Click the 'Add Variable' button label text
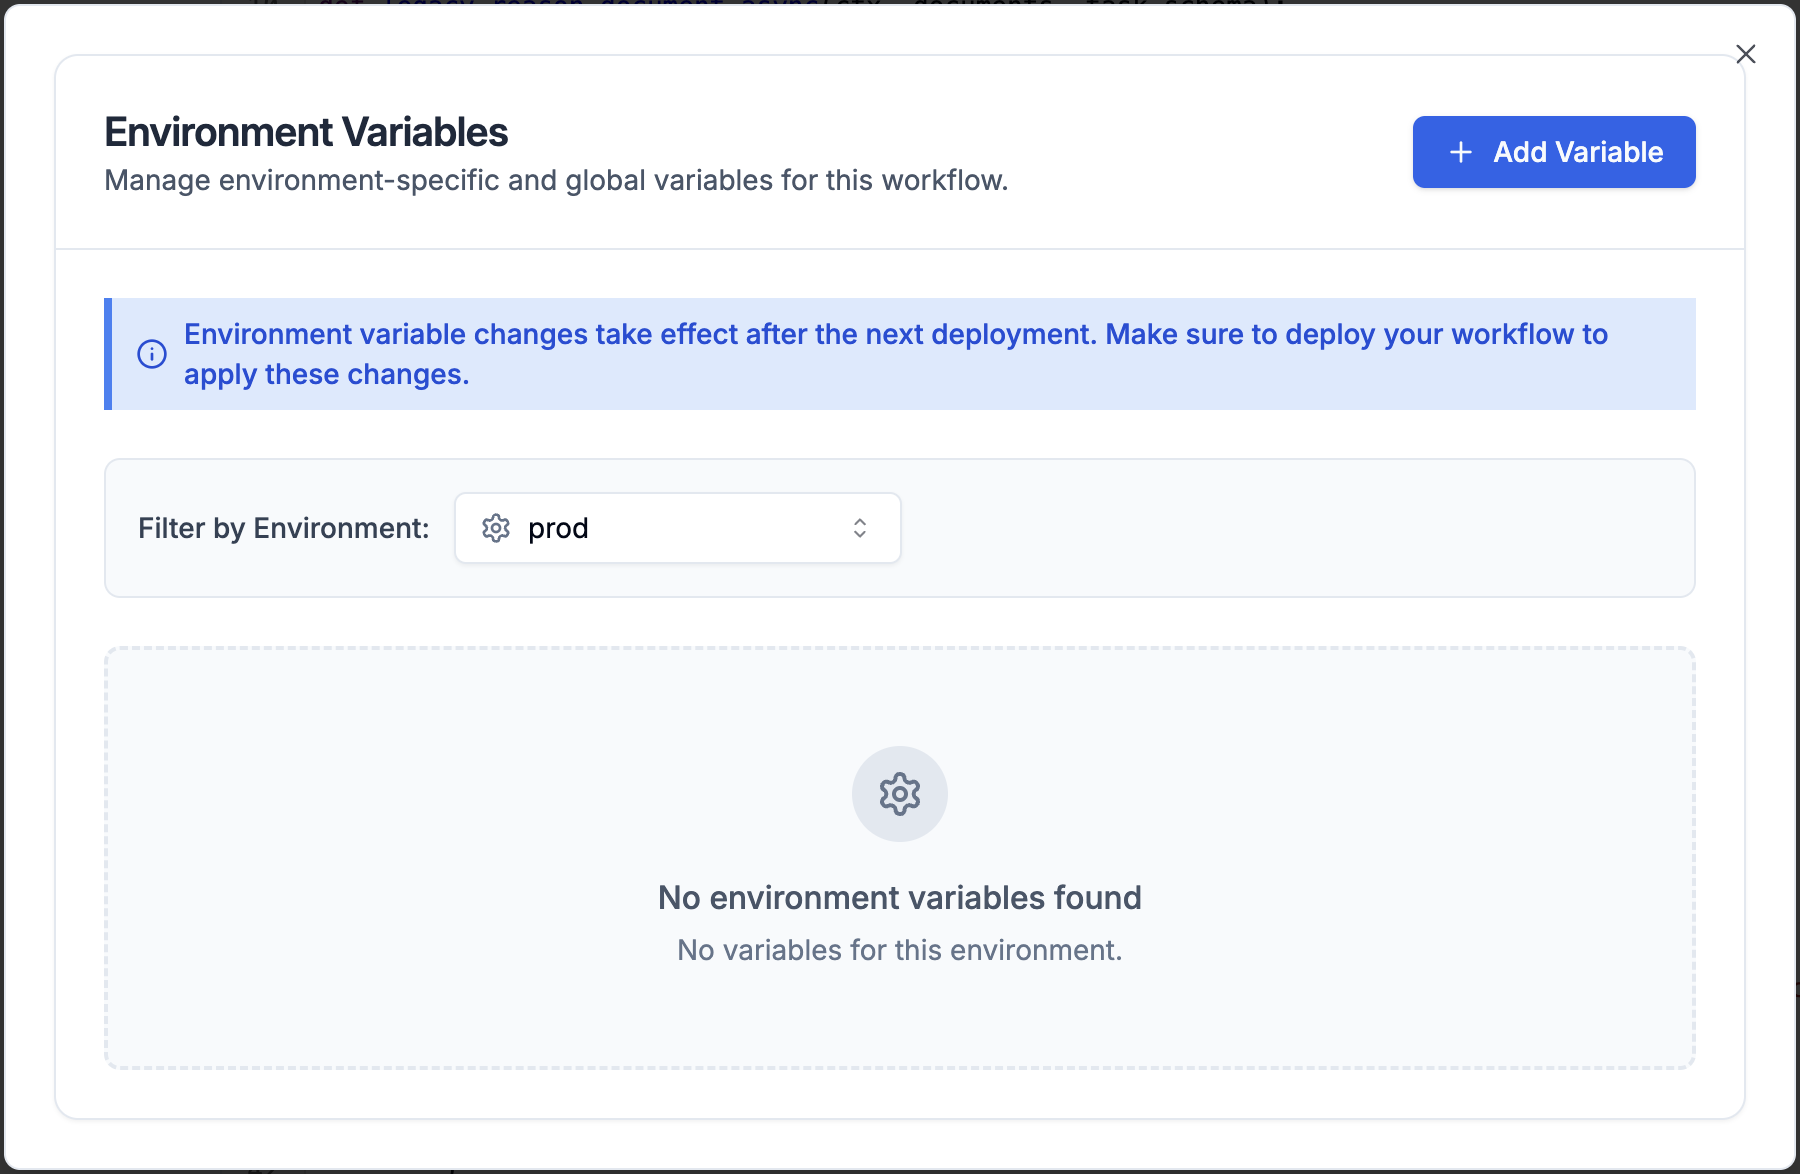This screenshot has height=1174, width=1800. coord(1578,152)
